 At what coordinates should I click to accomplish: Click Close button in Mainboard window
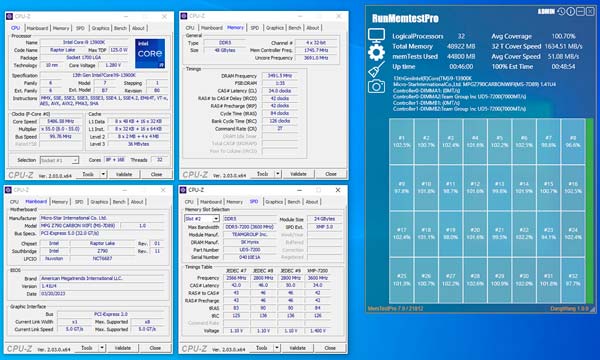coord(155,348)
